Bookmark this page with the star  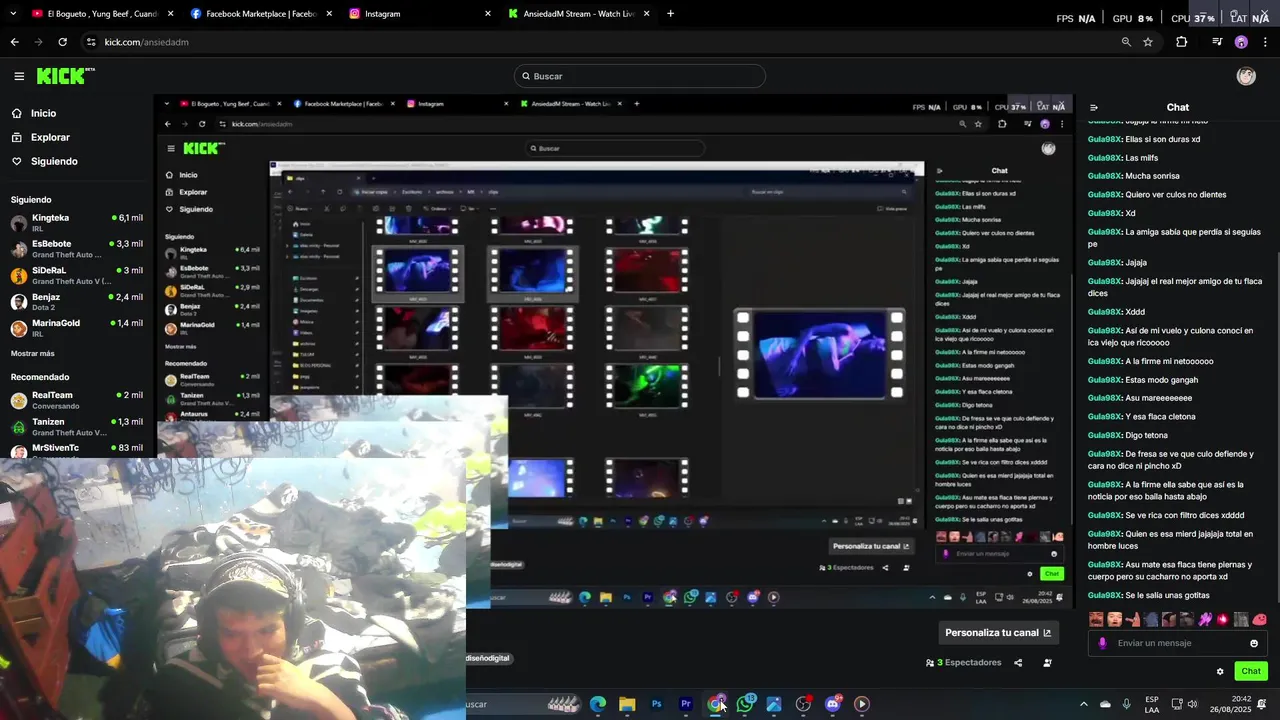pos(1148,42)
